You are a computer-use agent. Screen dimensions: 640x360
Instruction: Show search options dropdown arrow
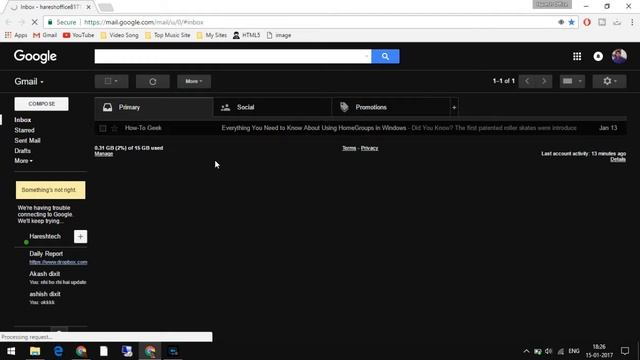coord(366,56)
